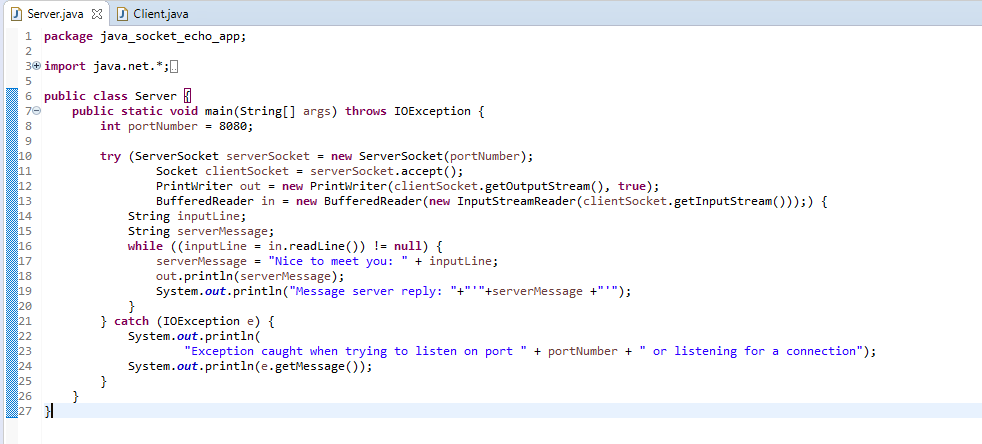
Task: Close the Server.java tab
Action: [x=97, y=14]
